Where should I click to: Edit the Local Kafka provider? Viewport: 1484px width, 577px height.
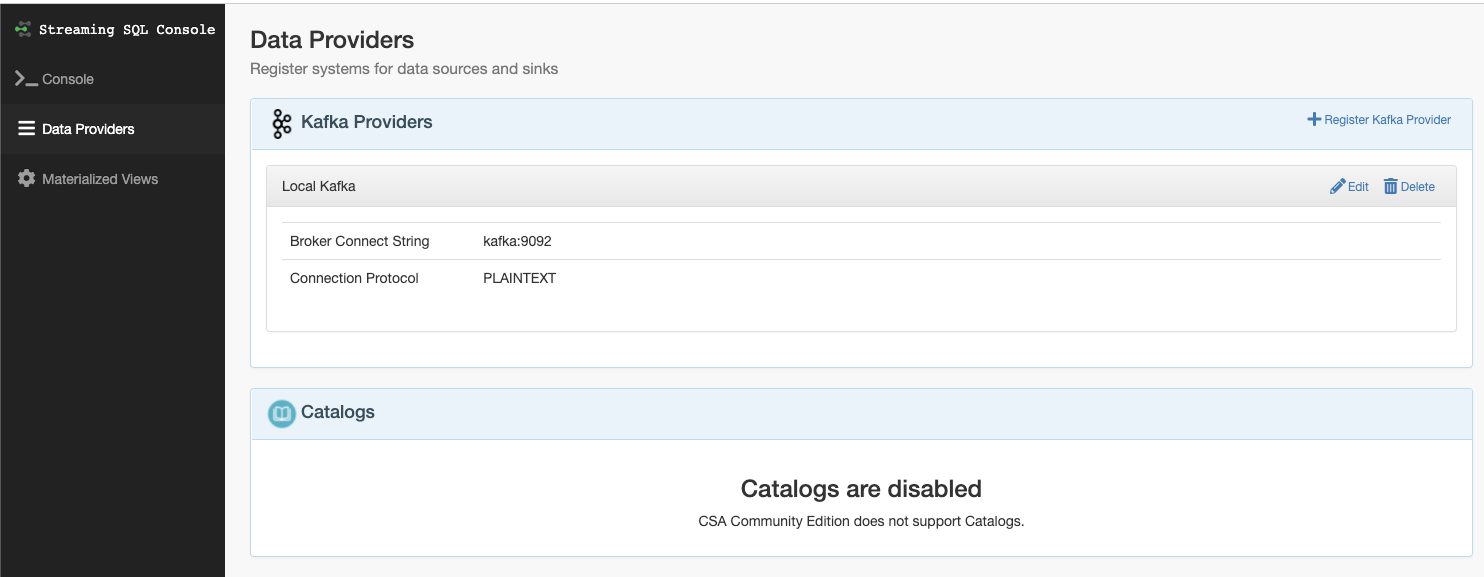click(x=1357, y=187)
